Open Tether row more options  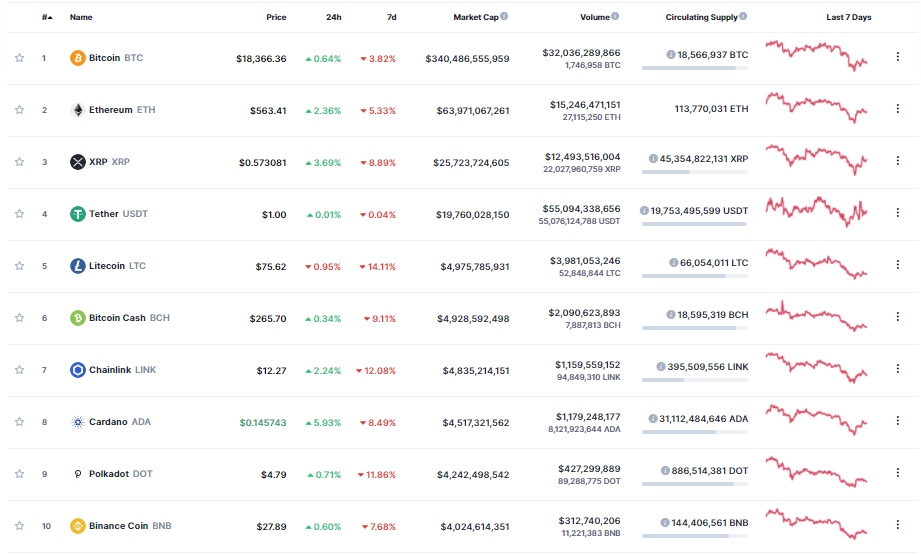[x=898, y=213]
